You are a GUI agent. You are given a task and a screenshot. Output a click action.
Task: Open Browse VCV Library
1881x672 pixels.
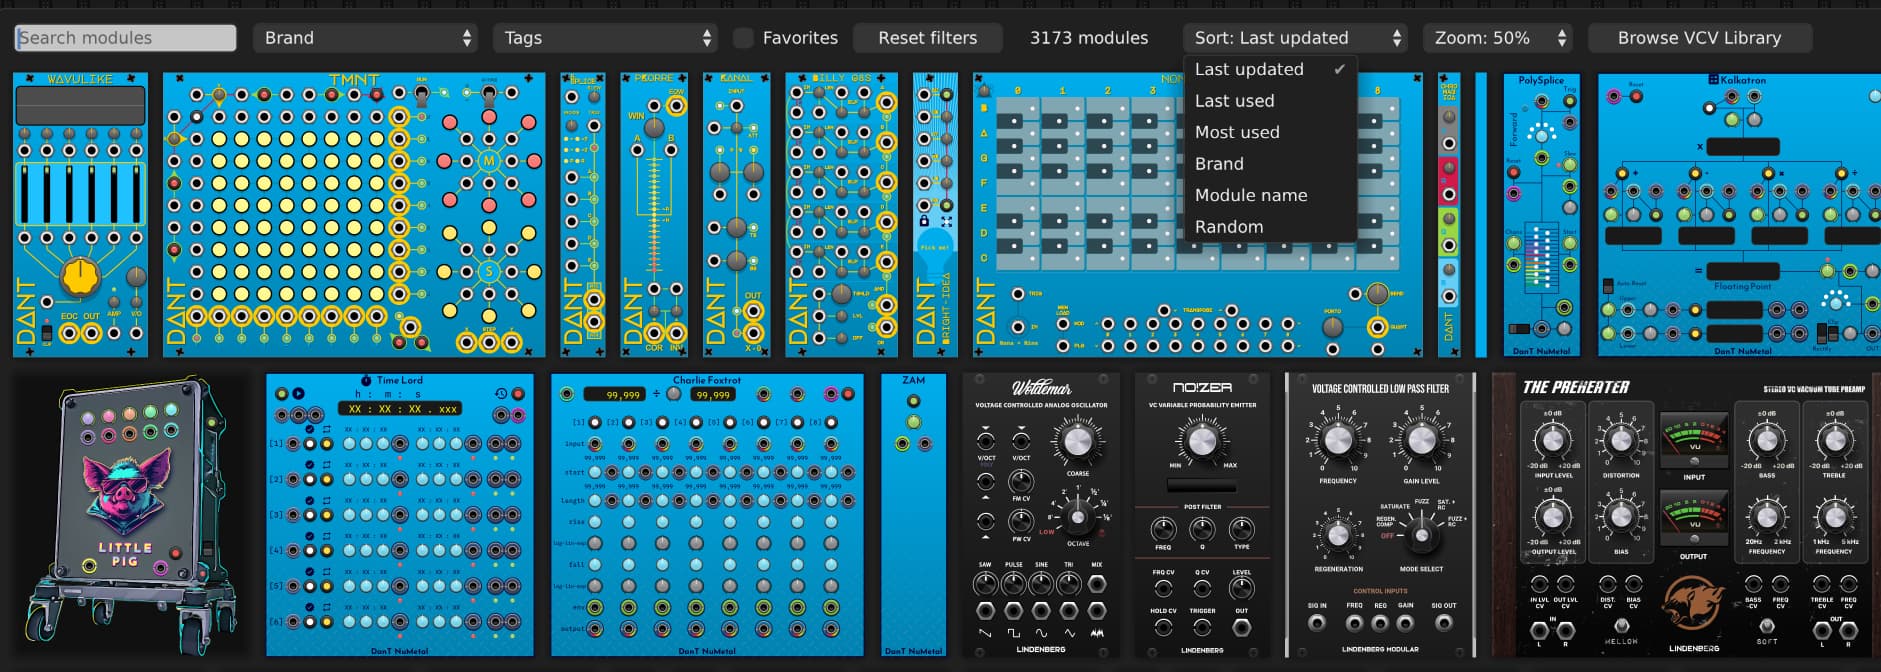1699,38
